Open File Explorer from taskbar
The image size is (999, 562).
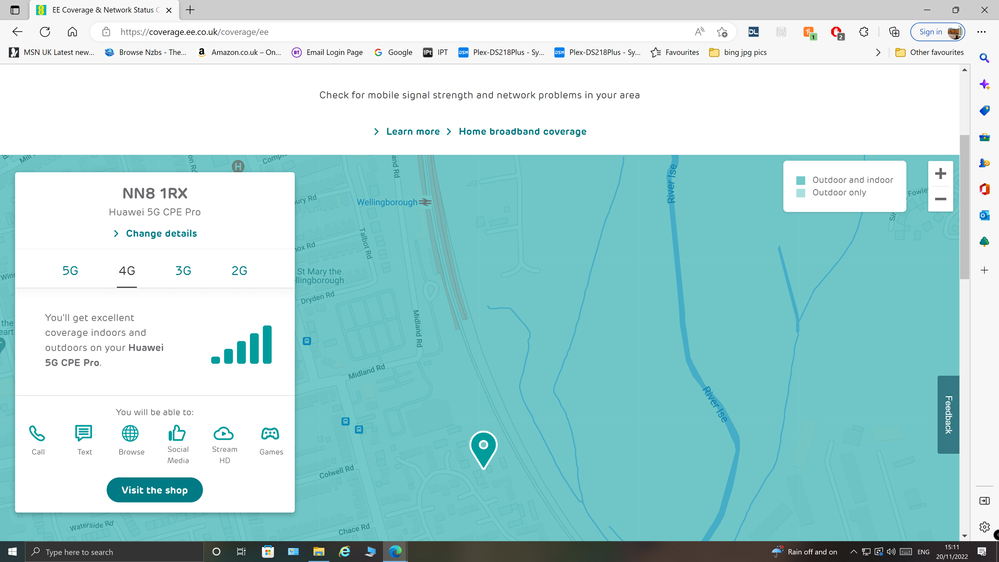319,552
